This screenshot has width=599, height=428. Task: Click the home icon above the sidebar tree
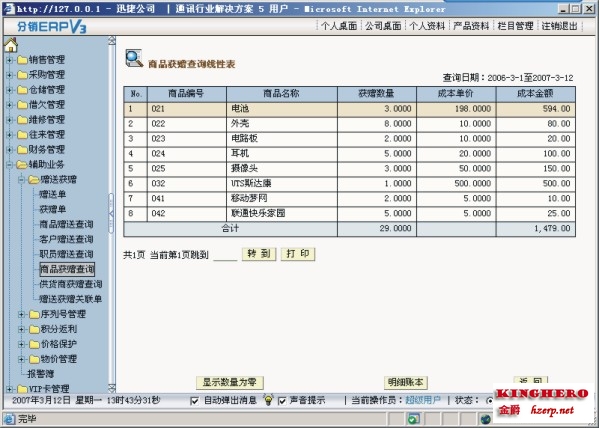pos(11,45)
